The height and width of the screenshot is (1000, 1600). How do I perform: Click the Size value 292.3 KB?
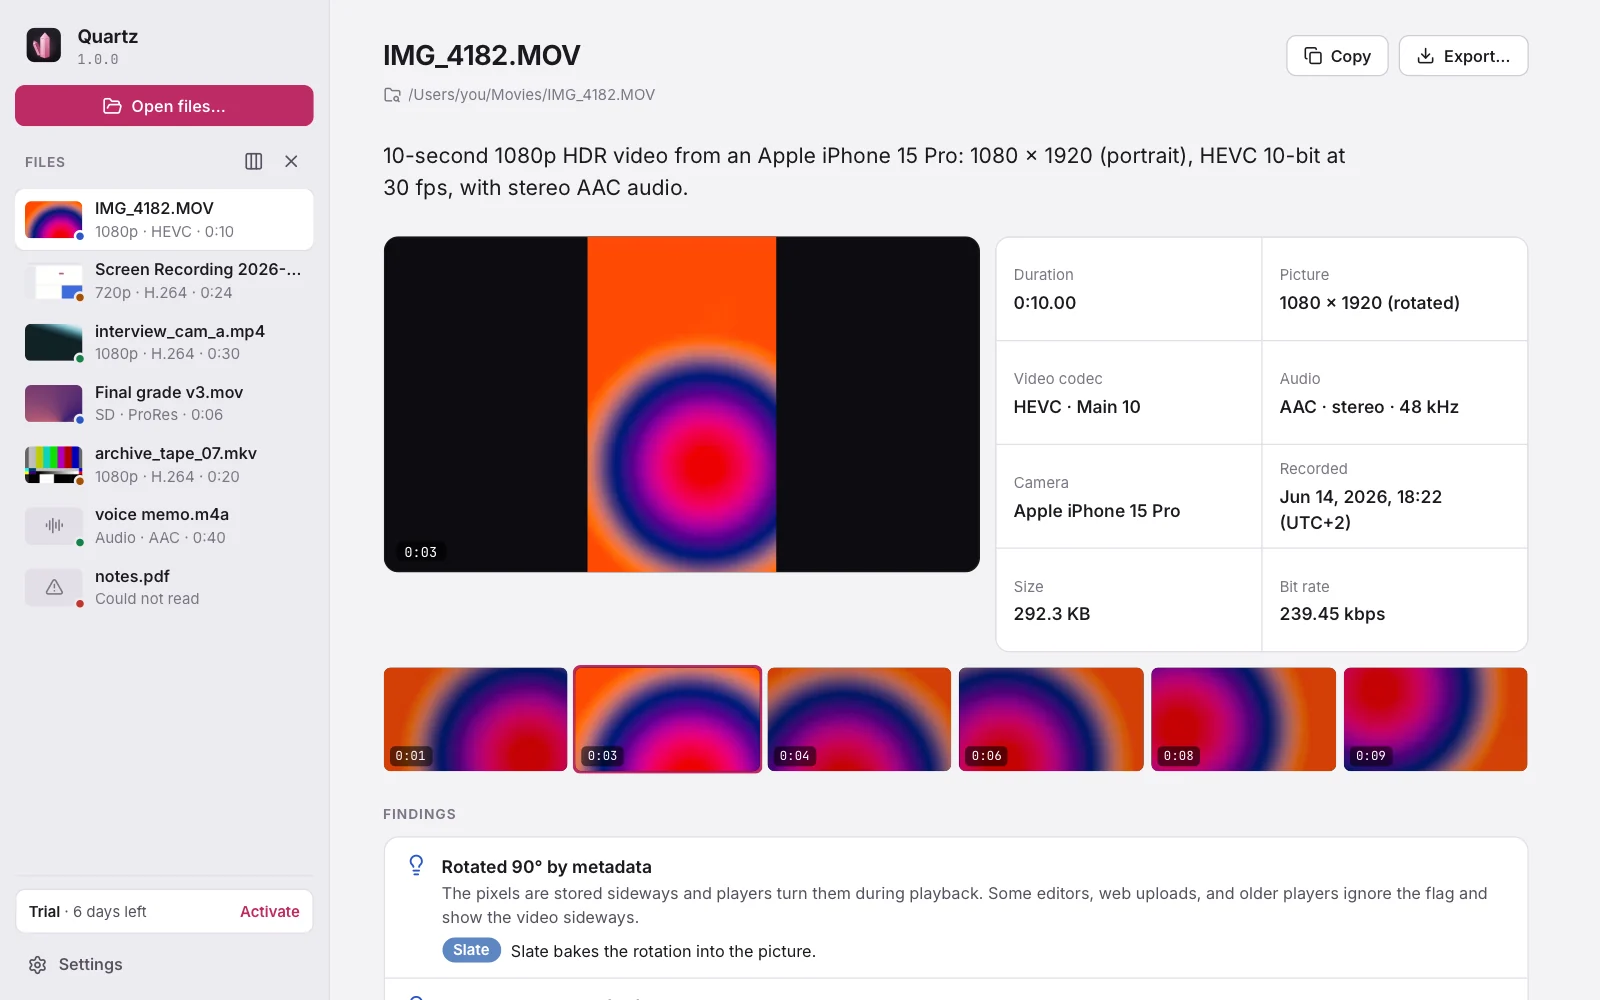coord(1052,614)
